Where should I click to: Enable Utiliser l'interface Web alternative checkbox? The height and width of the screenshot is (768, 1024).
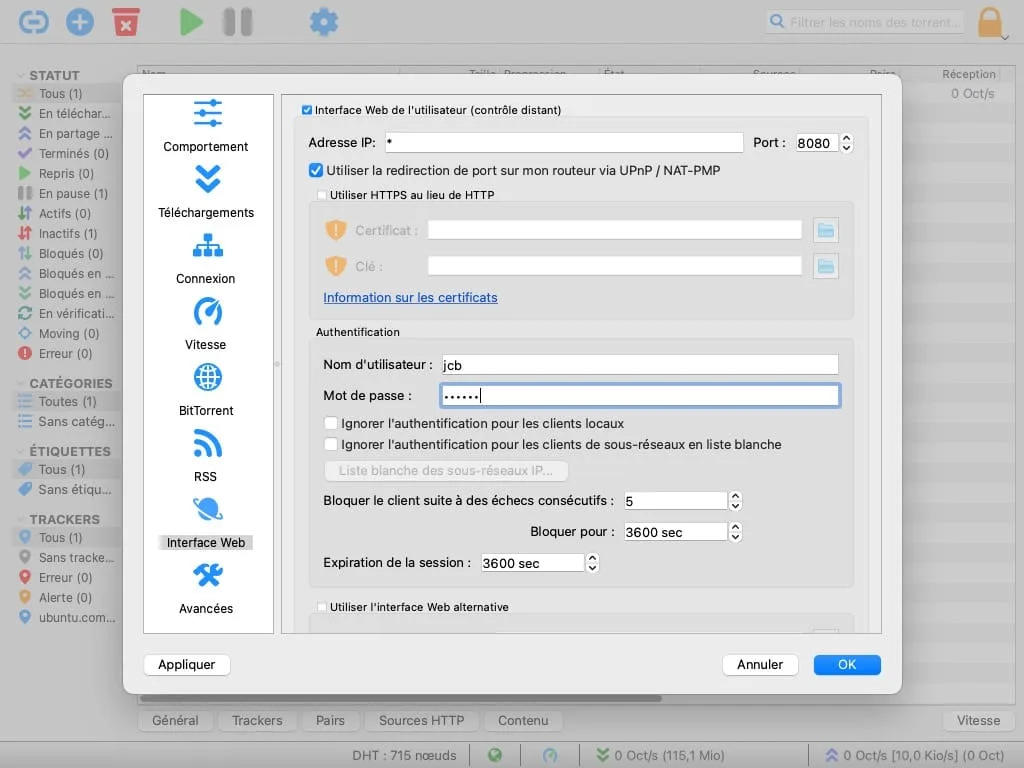[x=321, y=607]
